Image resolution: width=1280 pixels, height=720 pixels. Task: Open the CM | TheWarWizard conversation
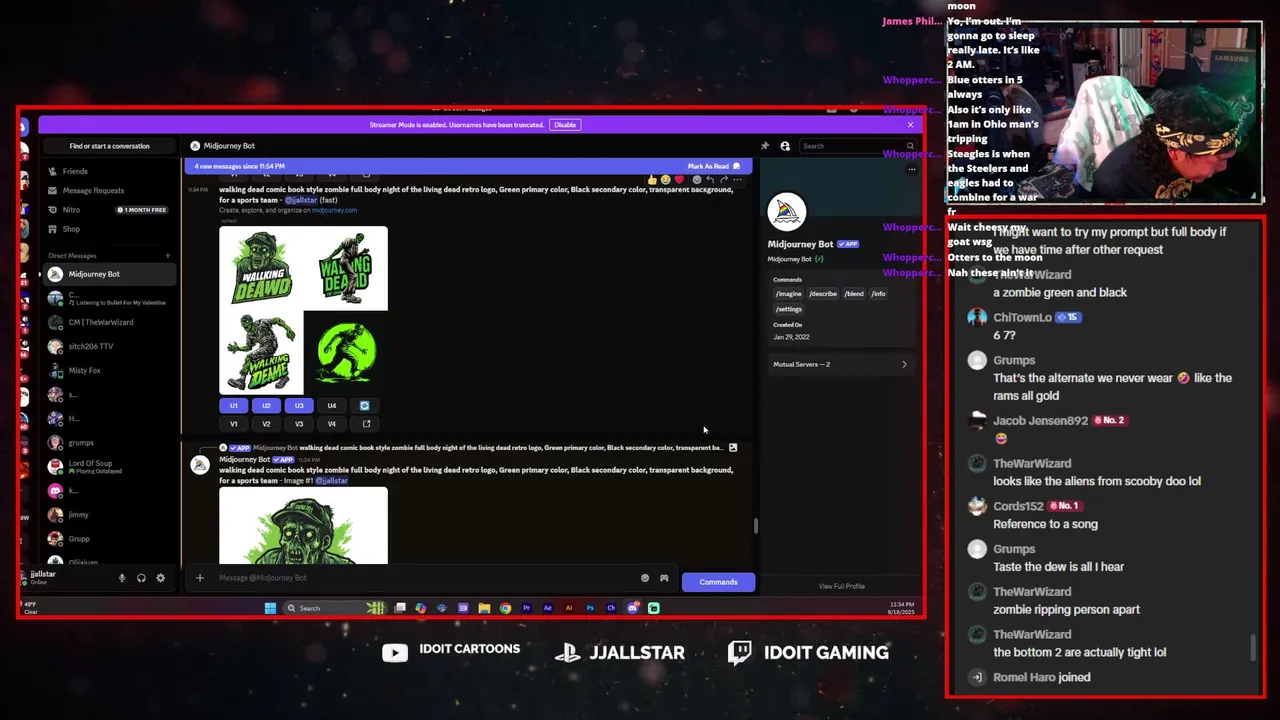coord(110,322)
